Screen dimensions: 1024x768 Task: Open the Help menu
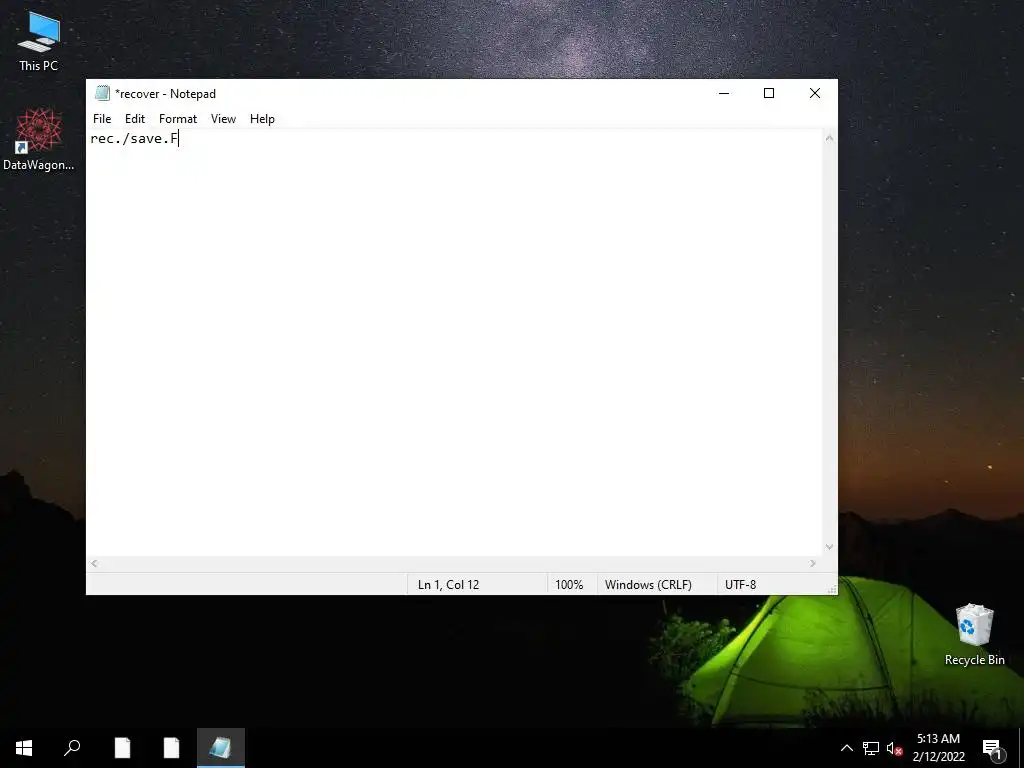[x=262, y=119]
